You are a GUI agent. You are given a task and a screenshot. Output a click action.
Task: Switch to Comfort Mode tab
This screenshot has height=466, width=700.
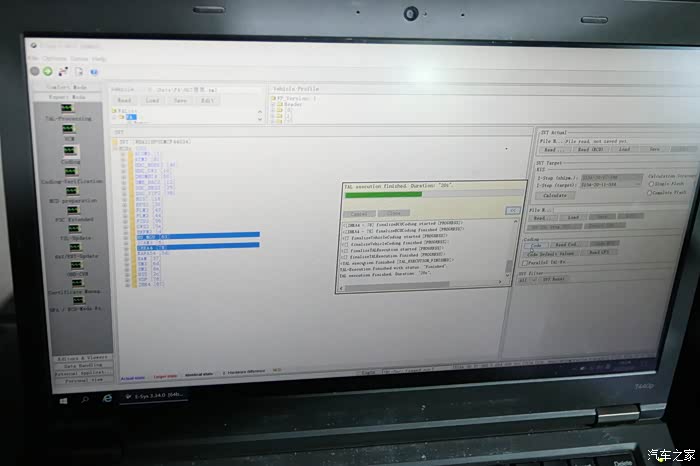(67, 87)
